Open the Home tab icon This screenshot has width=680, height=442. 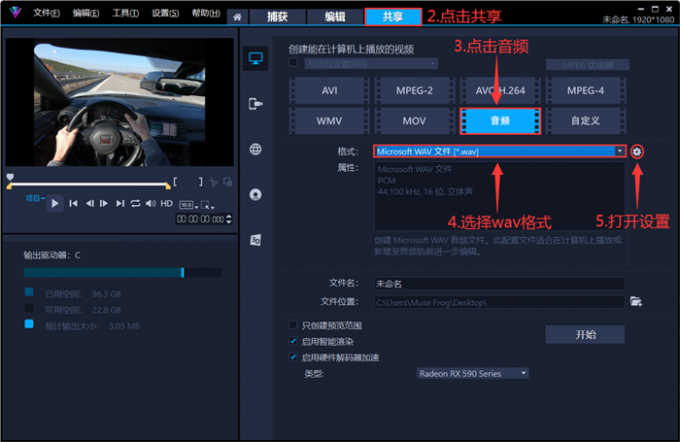(237, 17)
